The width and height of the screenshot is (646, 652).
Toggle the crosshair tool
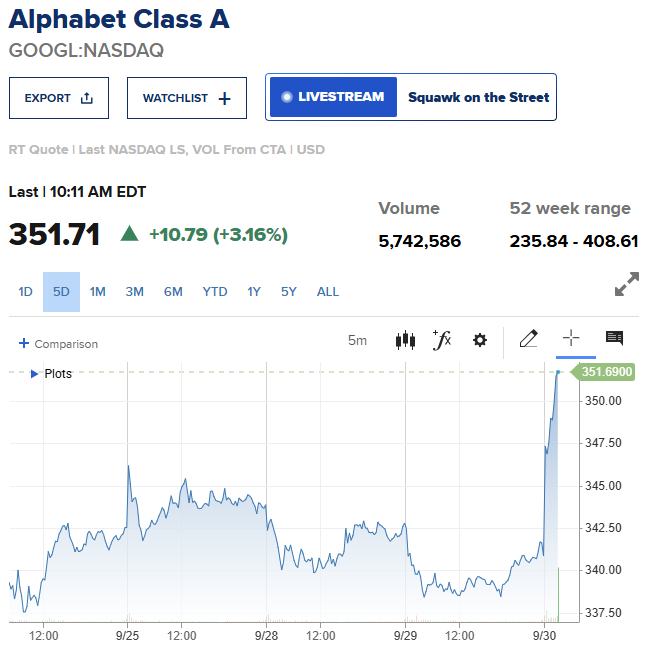[571, 338]
